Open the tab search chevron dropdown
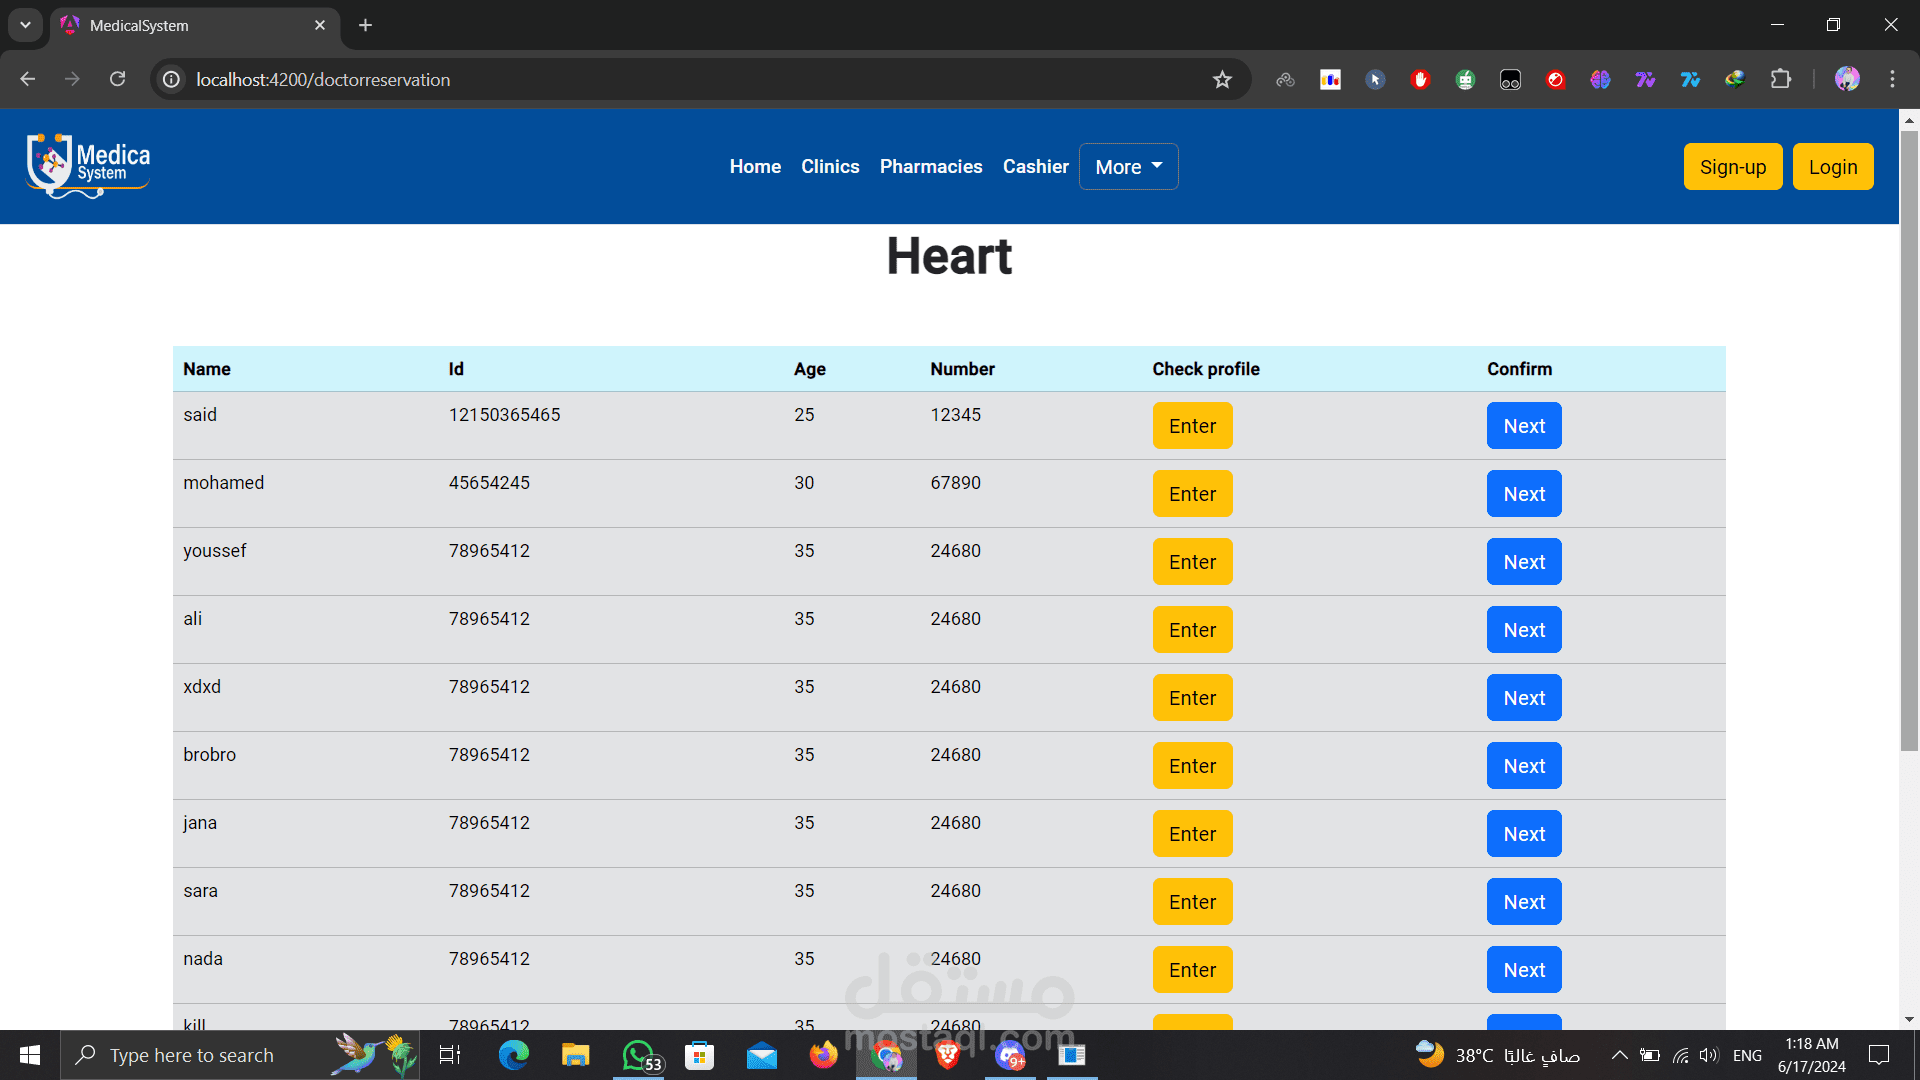The height and width of the screenshot is (1080, 1920). (25, 25)
